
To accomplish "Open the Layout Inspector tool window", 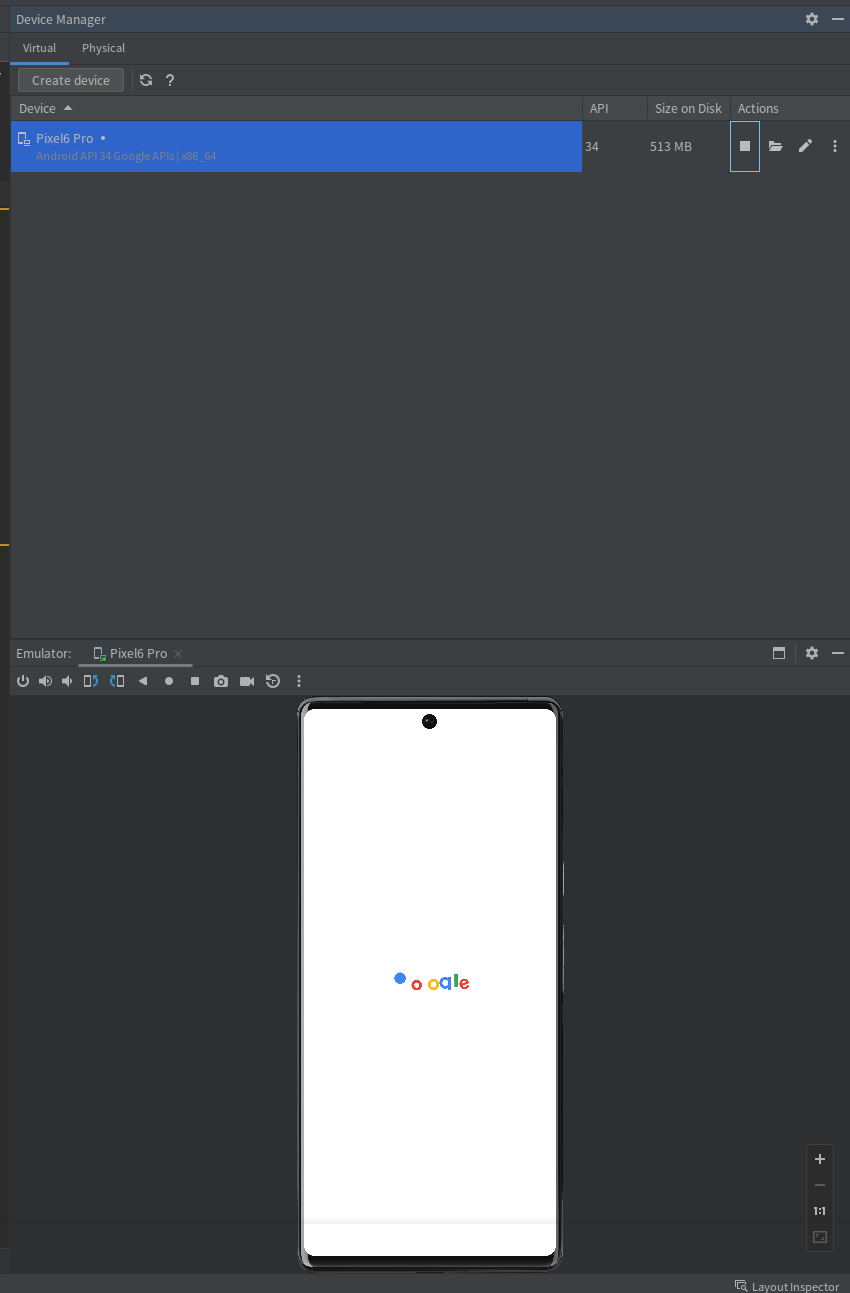I will coord(787,1286).
